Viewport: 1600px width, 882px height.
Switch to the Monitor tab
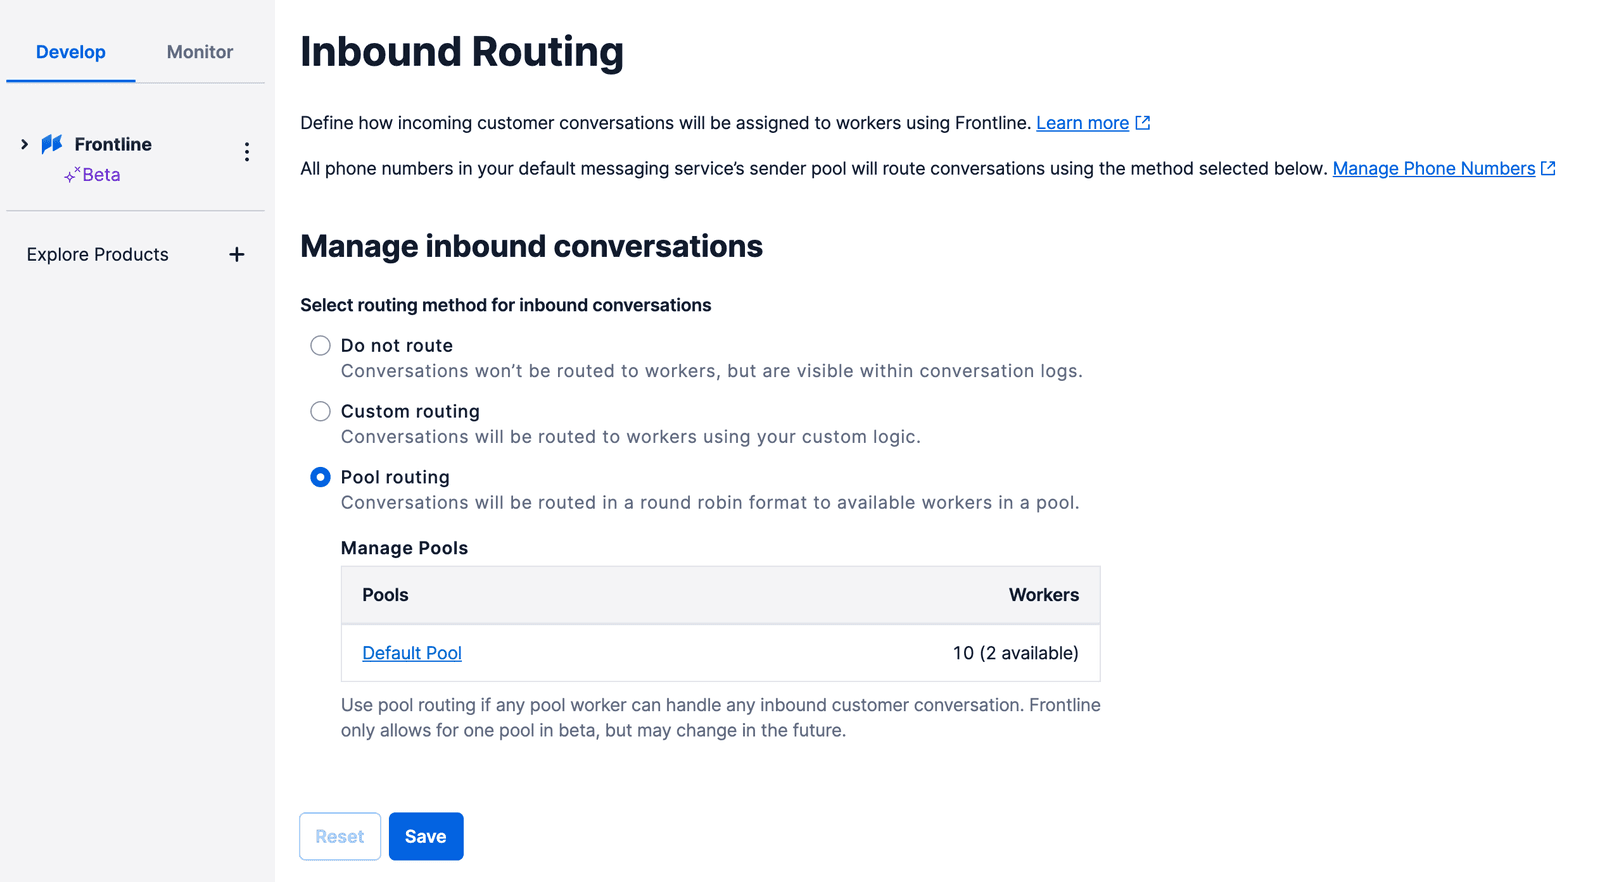pos(200,52)
